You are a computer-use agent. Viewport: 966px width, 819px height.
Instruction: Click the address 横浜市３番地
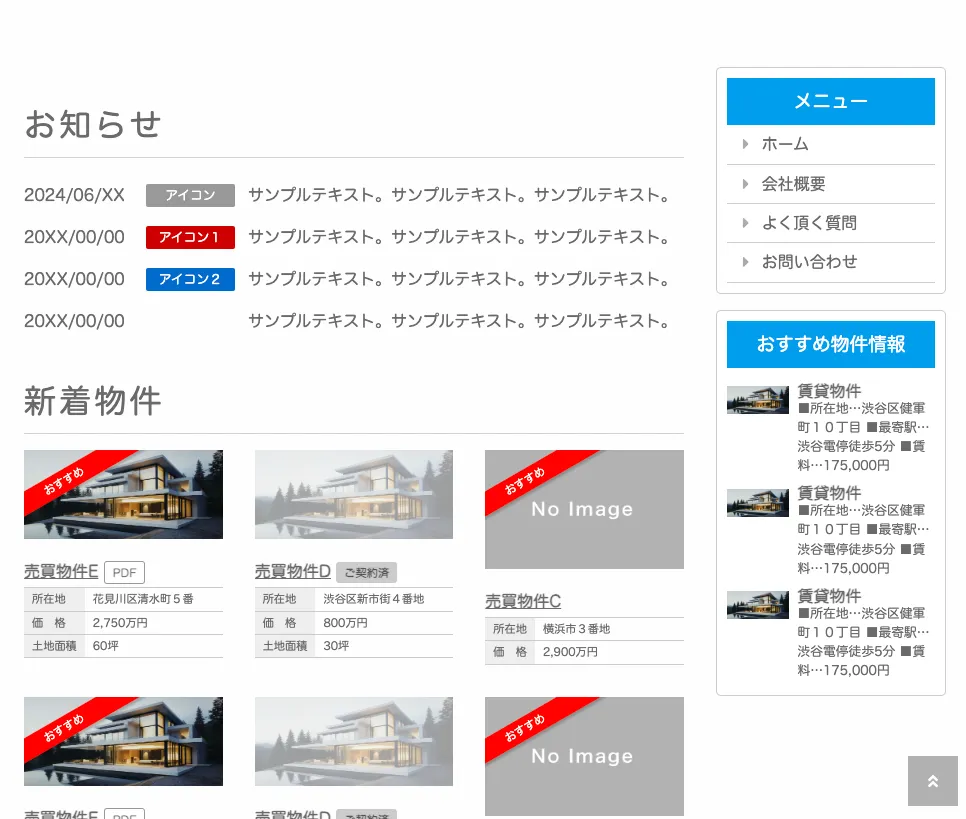pos(577,629)
